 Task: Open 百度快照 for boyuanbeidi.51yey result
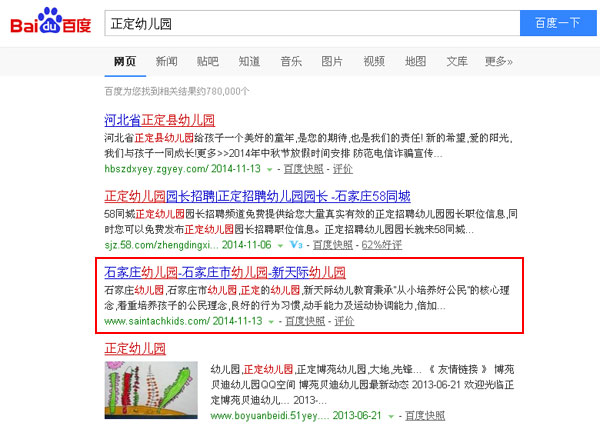coord(425,416)
